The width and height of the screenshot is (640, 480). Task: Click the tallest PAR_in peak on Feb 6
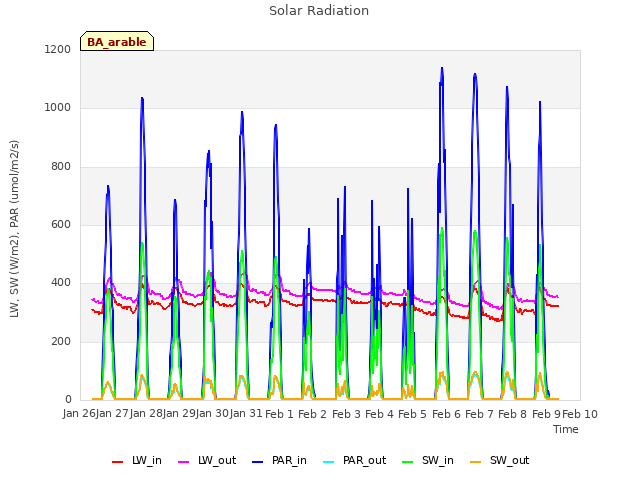point(442,69)
